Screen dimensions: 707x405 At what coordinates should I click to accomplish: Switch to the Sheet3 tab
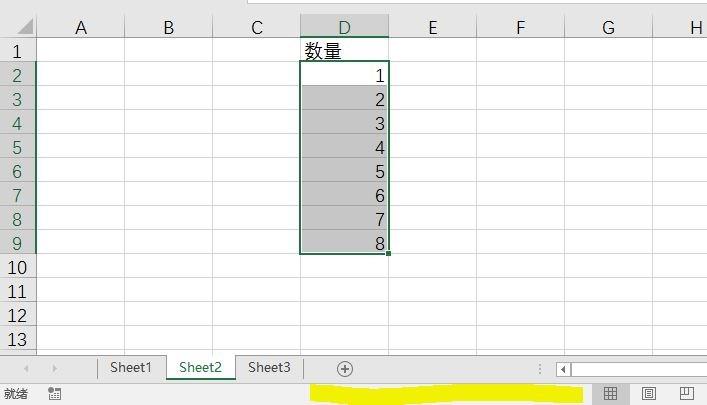(x=269, y=367)
